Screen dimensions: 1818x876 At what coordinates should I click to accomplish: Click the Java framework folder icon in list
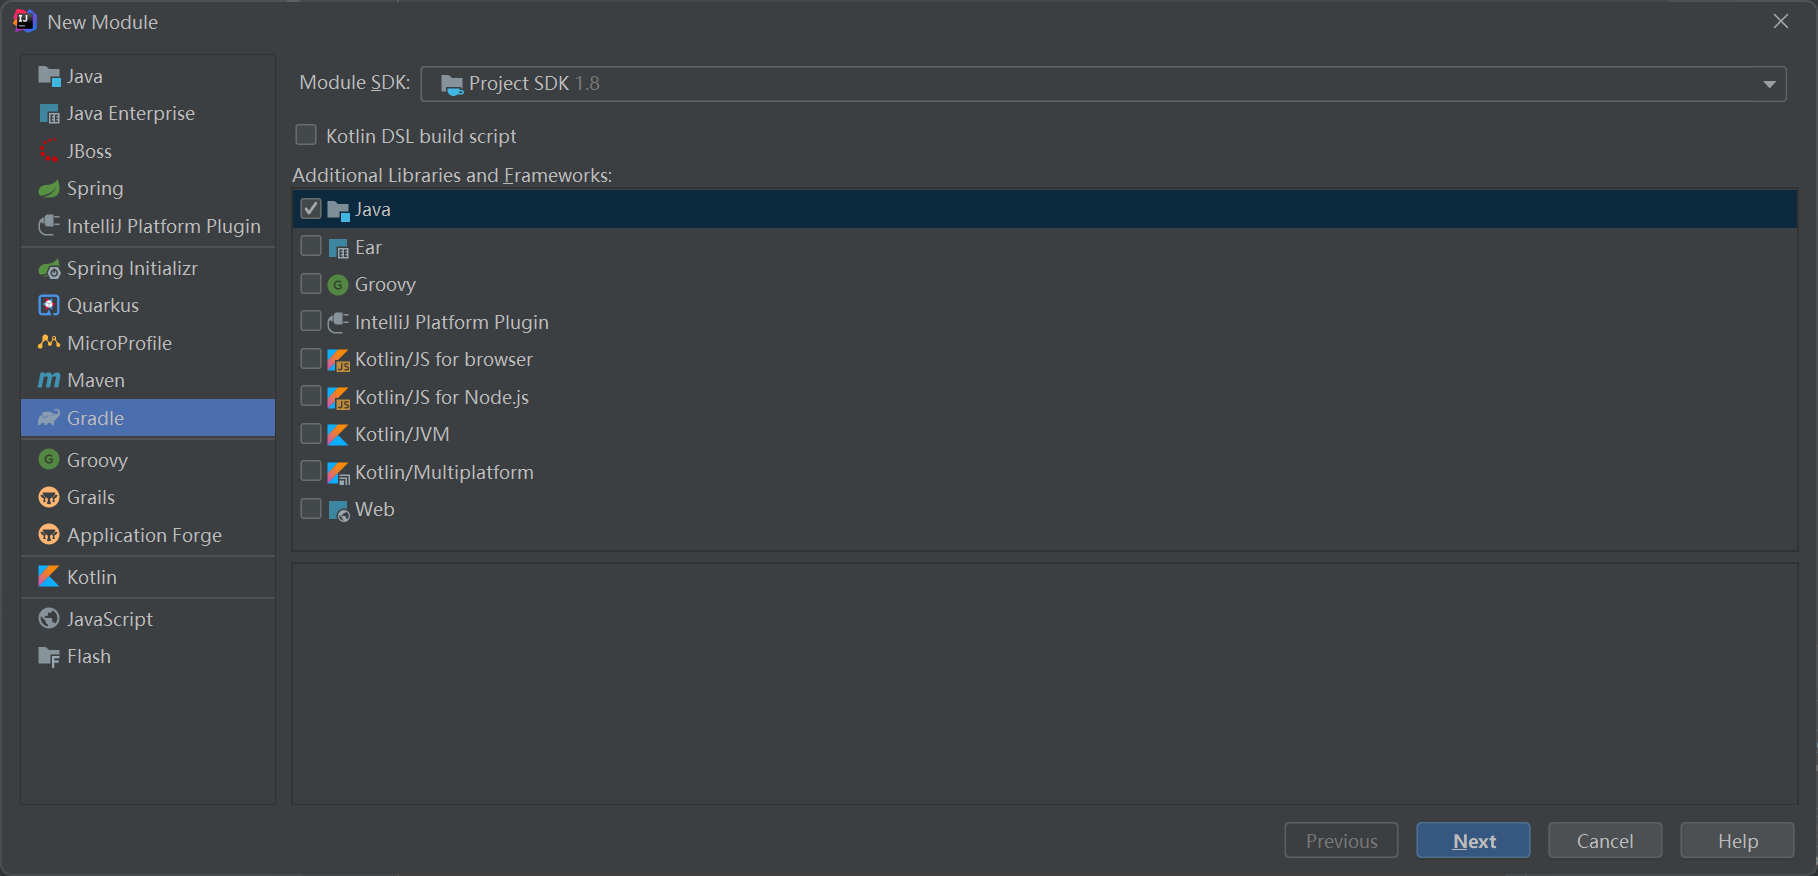click(x=339, y=210)
